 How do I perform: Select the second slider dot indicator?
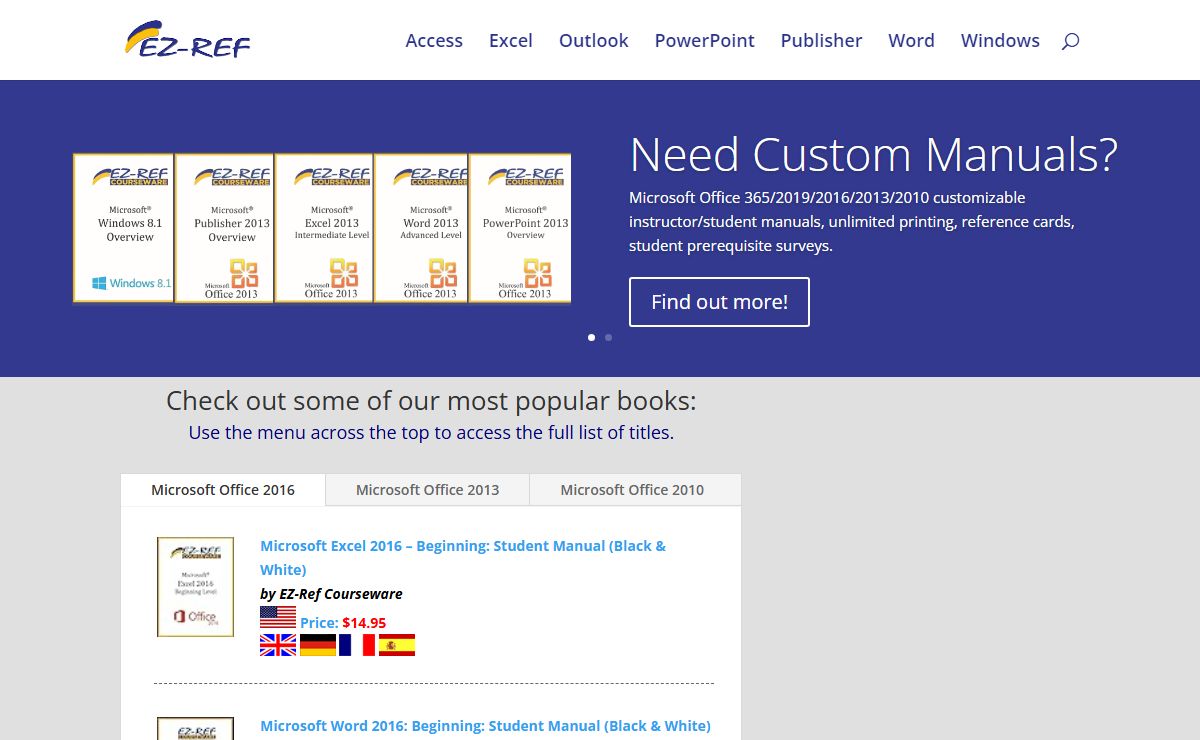[x=608, y=337]
